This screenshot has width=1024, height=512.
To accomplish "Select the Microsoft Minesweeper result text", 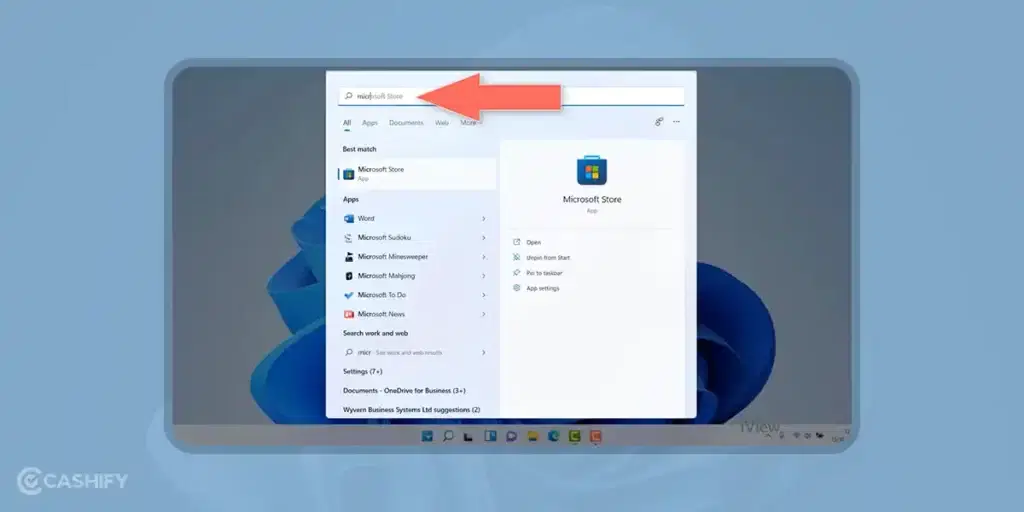I will (392, 257).
